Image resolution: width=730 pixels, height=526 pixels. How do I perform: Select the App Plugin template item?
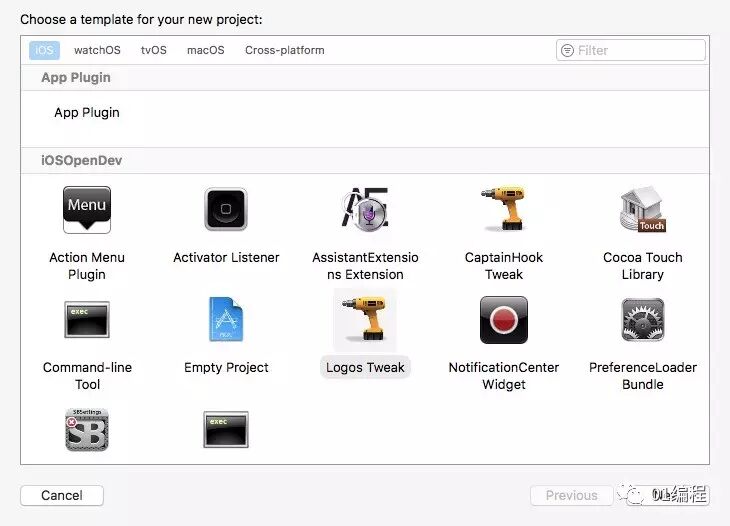[87, 113]
